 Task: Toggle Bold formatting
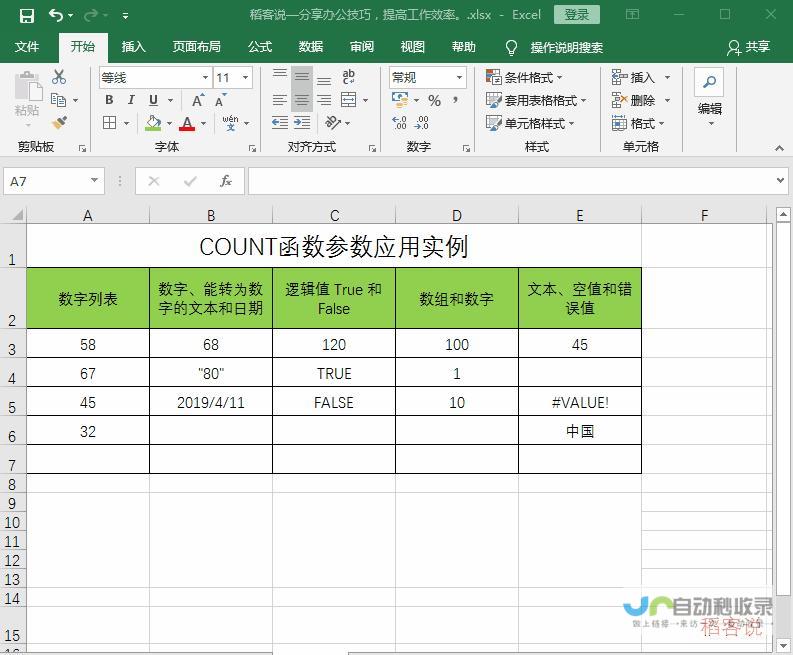(x=109, y=100)
